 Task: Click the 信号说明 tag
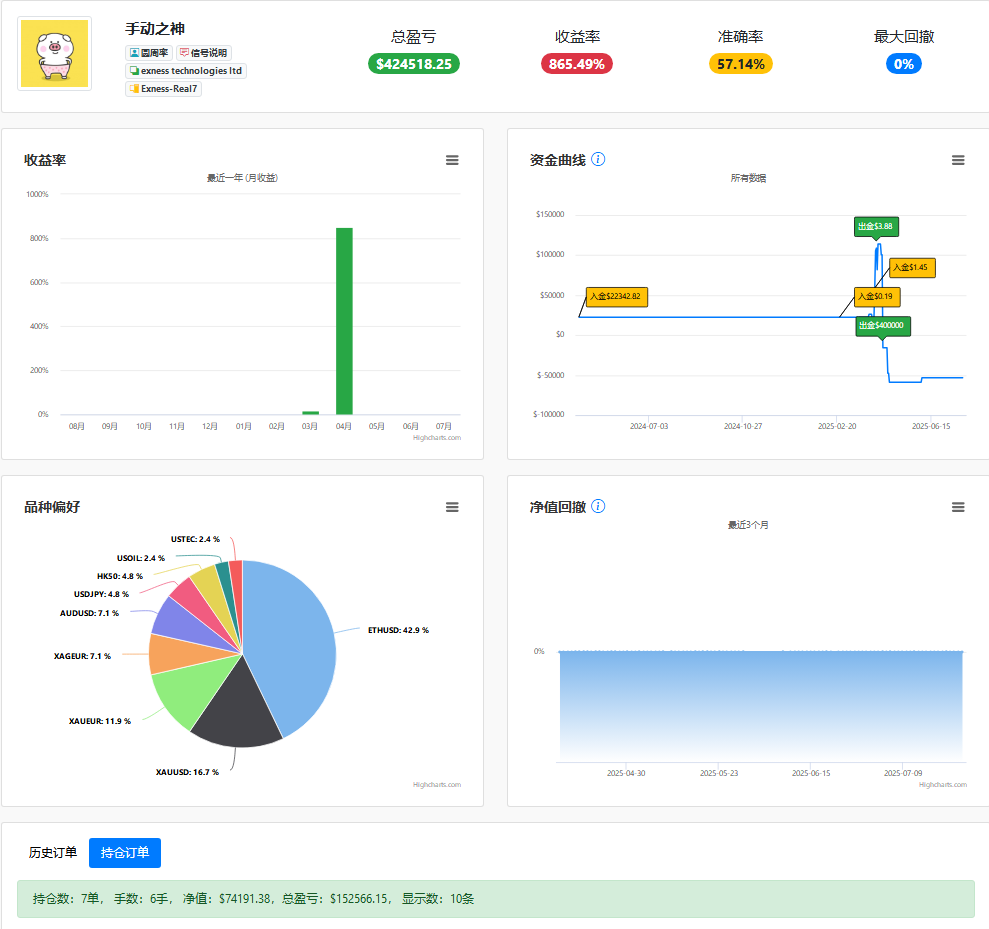tap(203, 53)
